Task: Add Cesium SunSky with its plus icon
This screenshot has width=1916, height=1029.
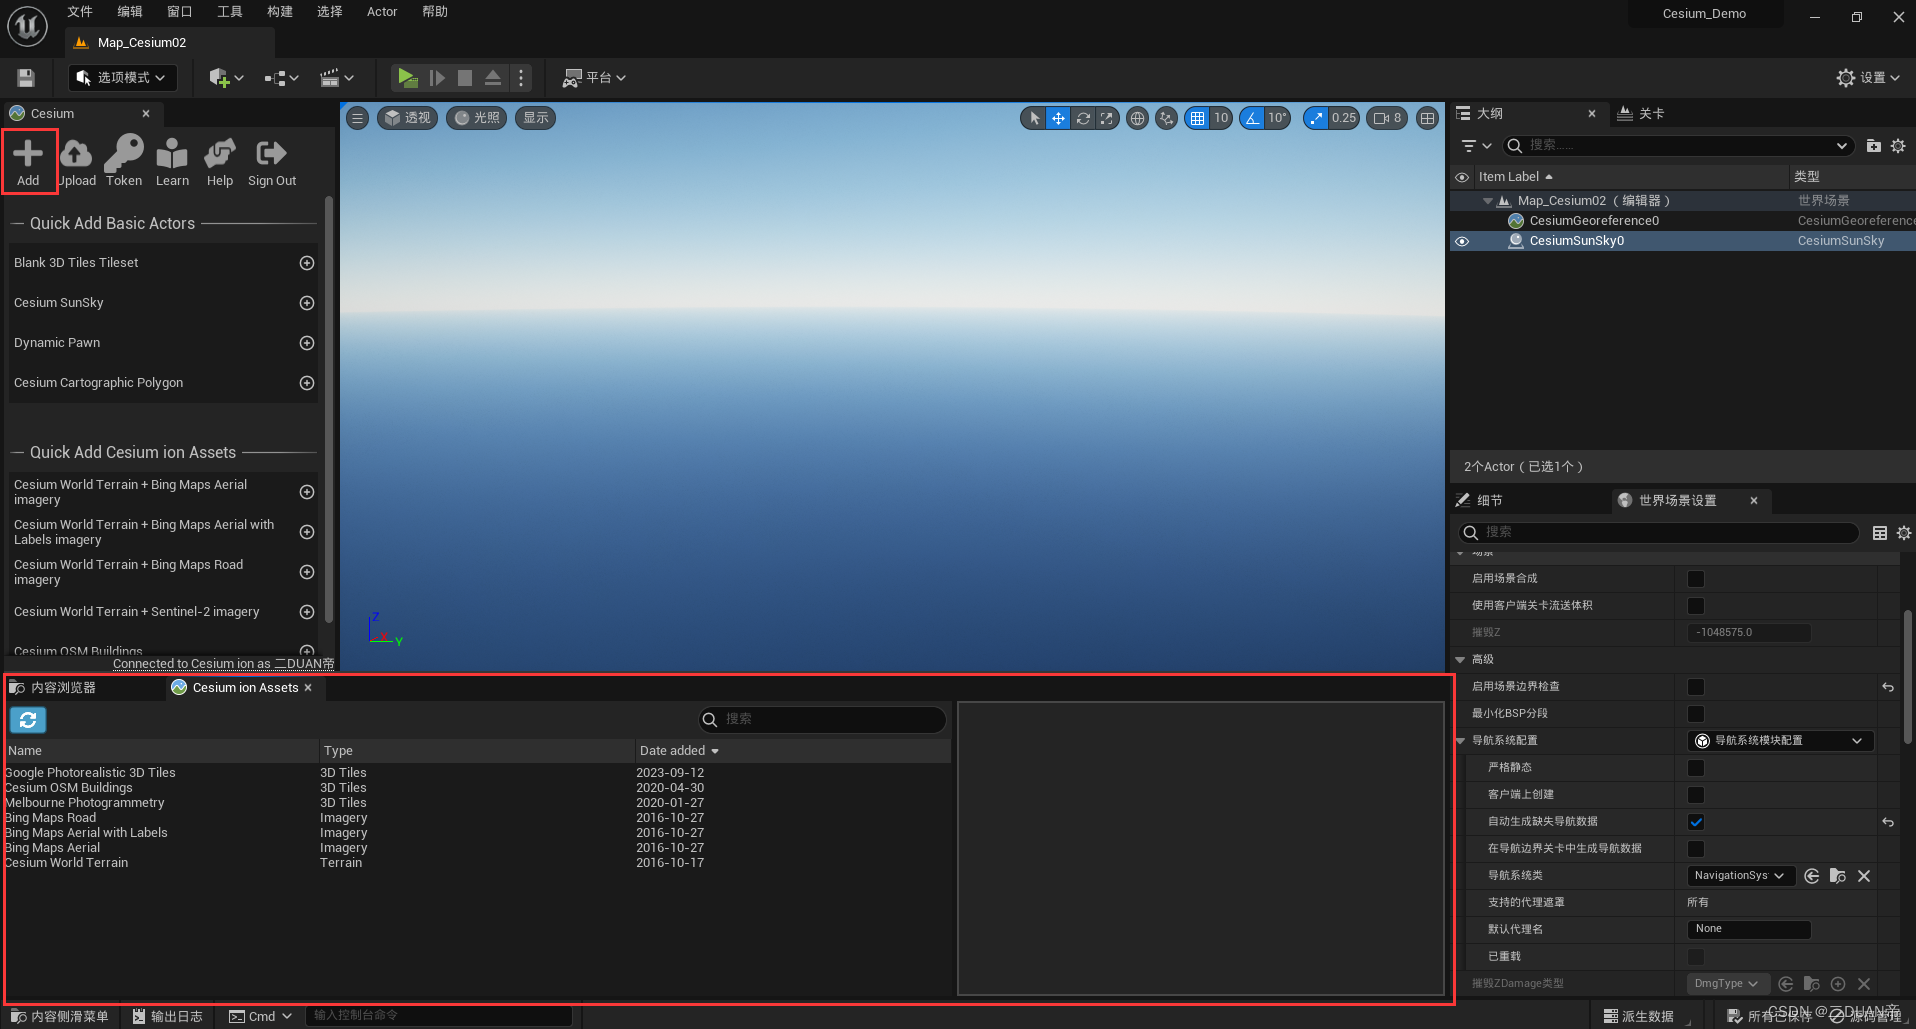Action: tap(307, 303)
